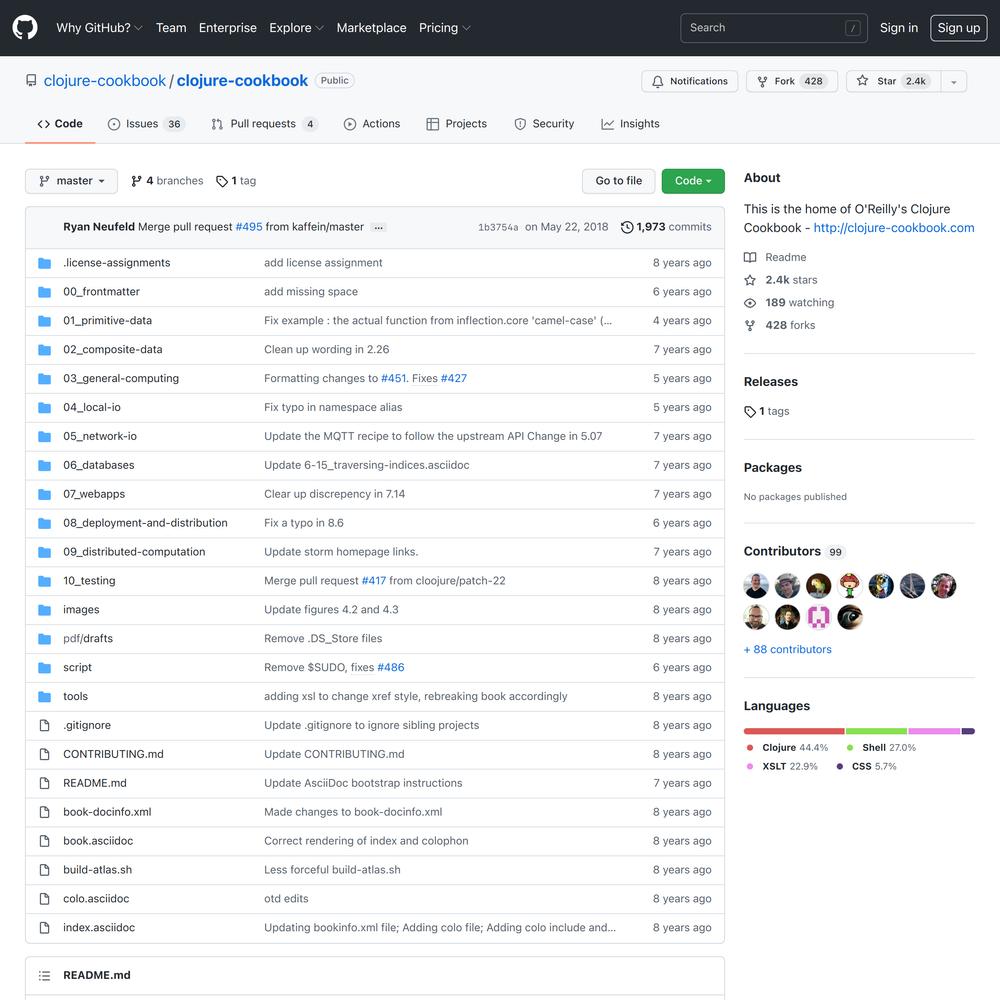The height and width of the screenshot is (1000, 1000).
Task: Expand the Star lists dropdown arrow
Action: 953,82
